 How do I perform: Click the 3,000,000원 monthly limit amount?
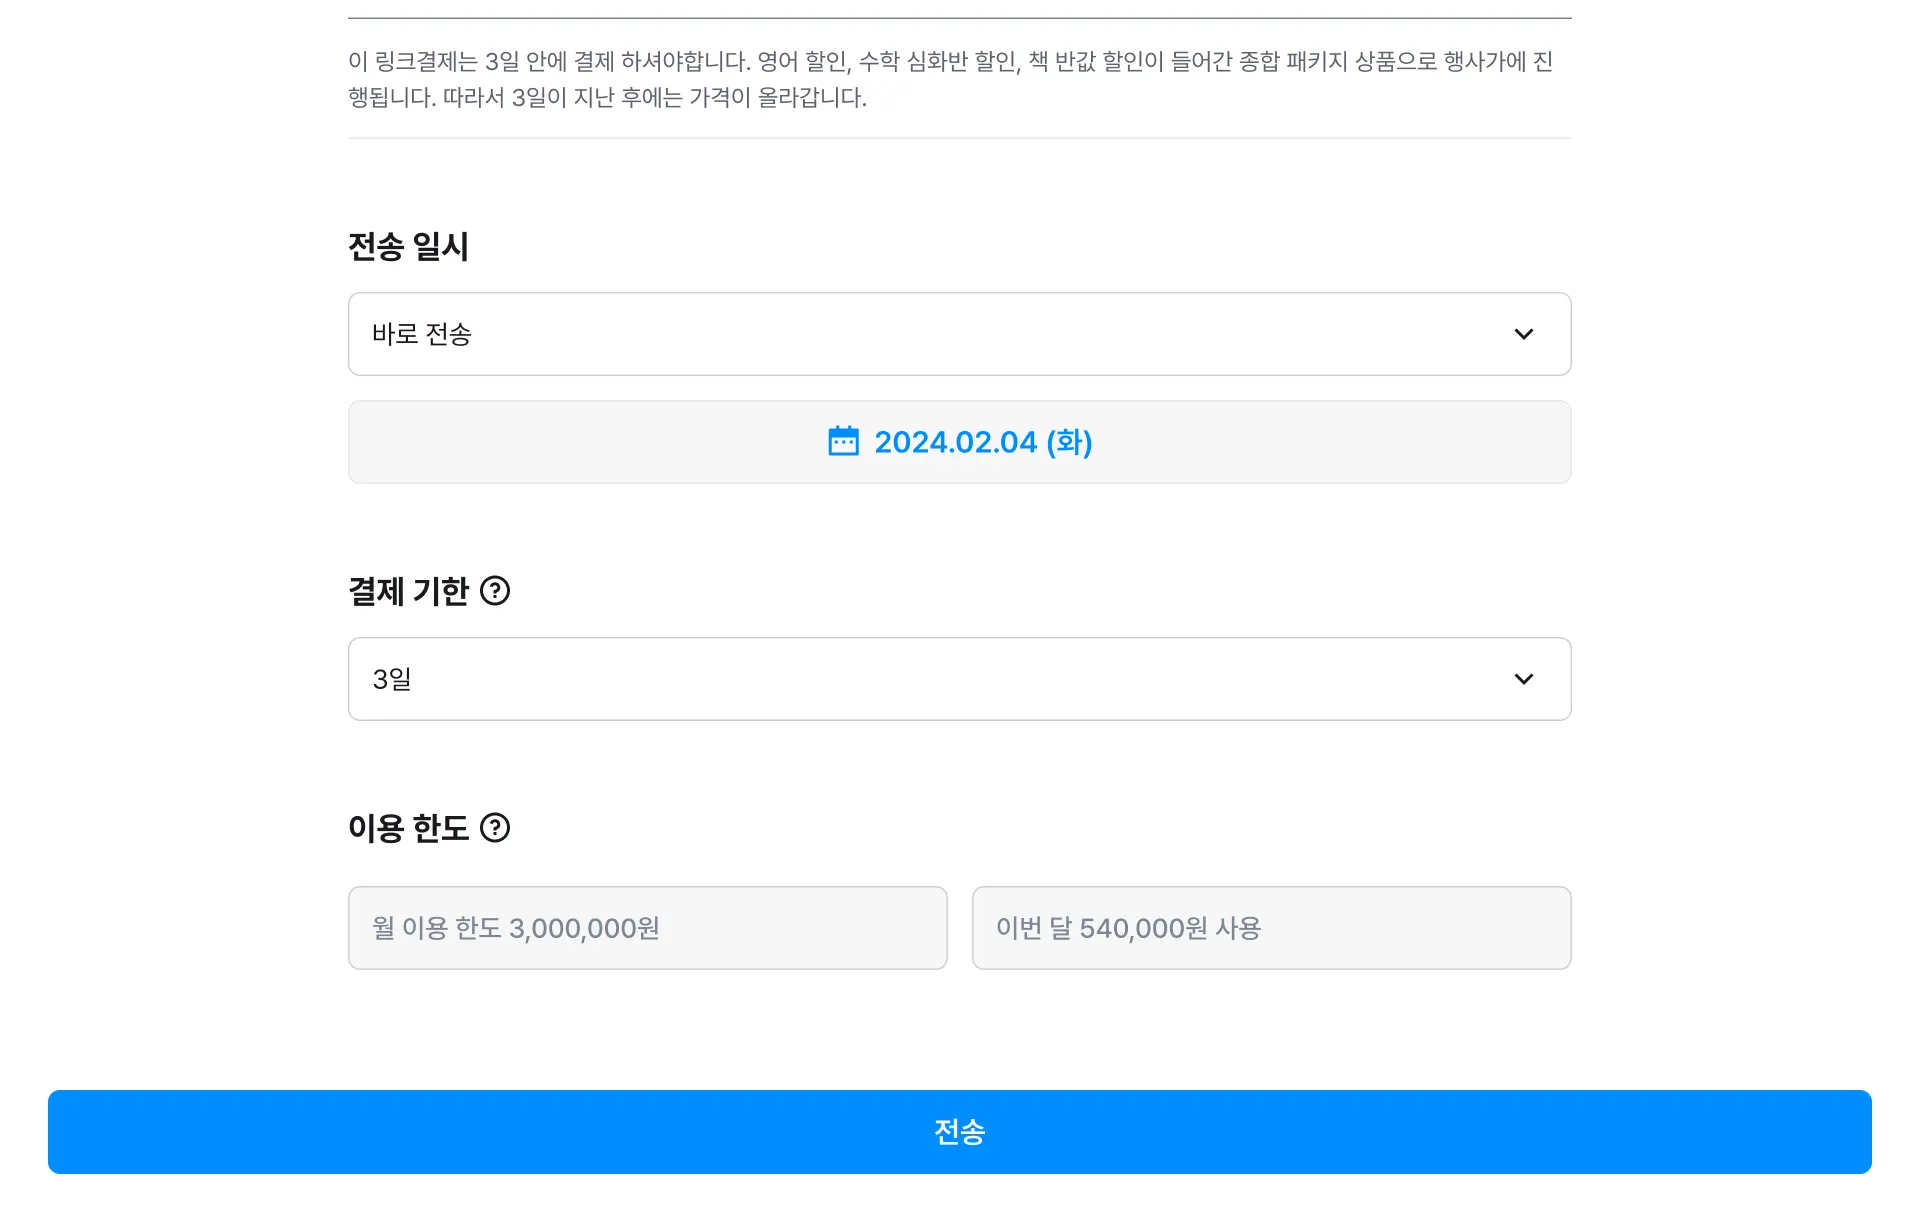point(584,929)
